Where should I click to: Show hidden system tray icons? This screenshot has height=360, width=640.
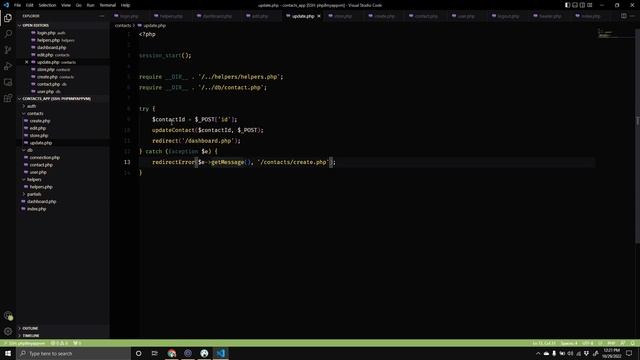pos(538,353)
